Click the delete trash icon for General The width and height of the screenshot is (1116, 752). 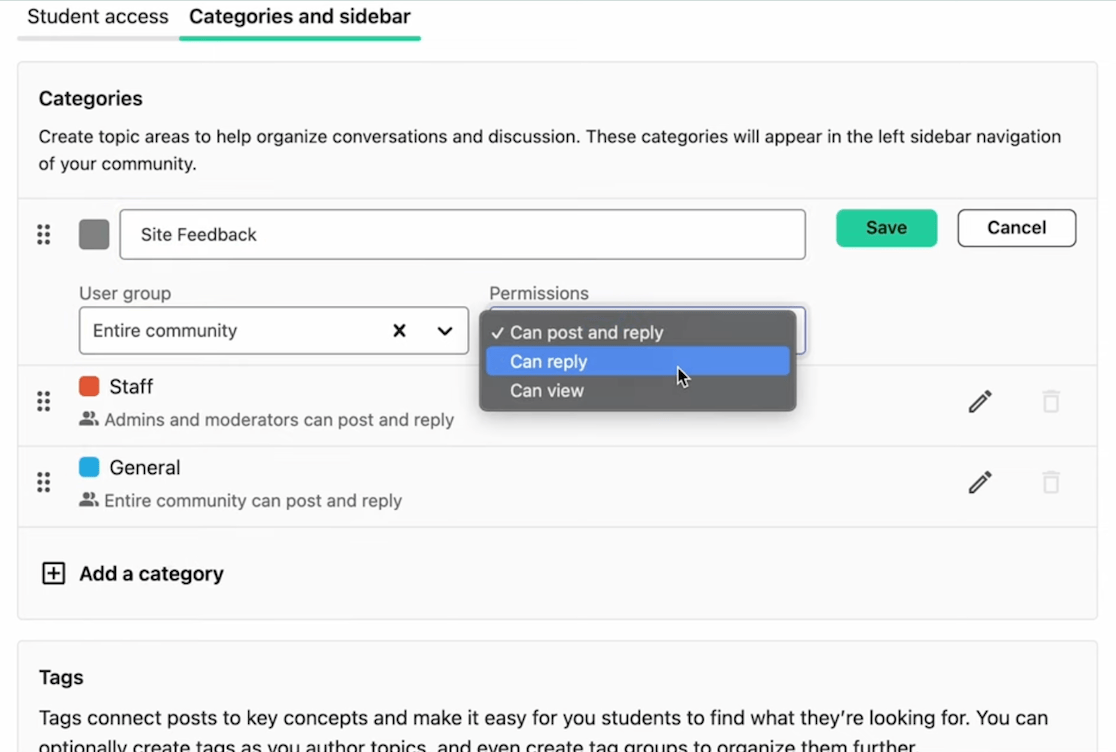point(1050,482)
